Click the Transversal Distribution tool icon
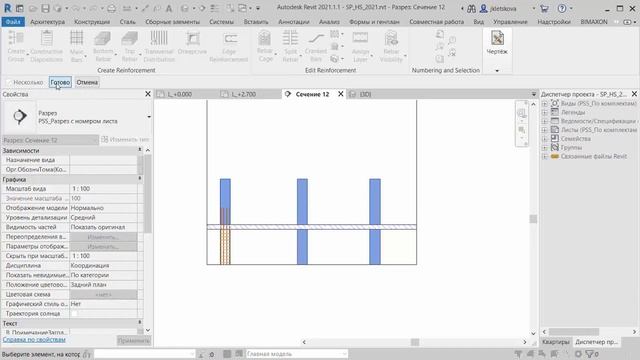The width and height of the screenshot is (640, 360). tap(159, 38)
